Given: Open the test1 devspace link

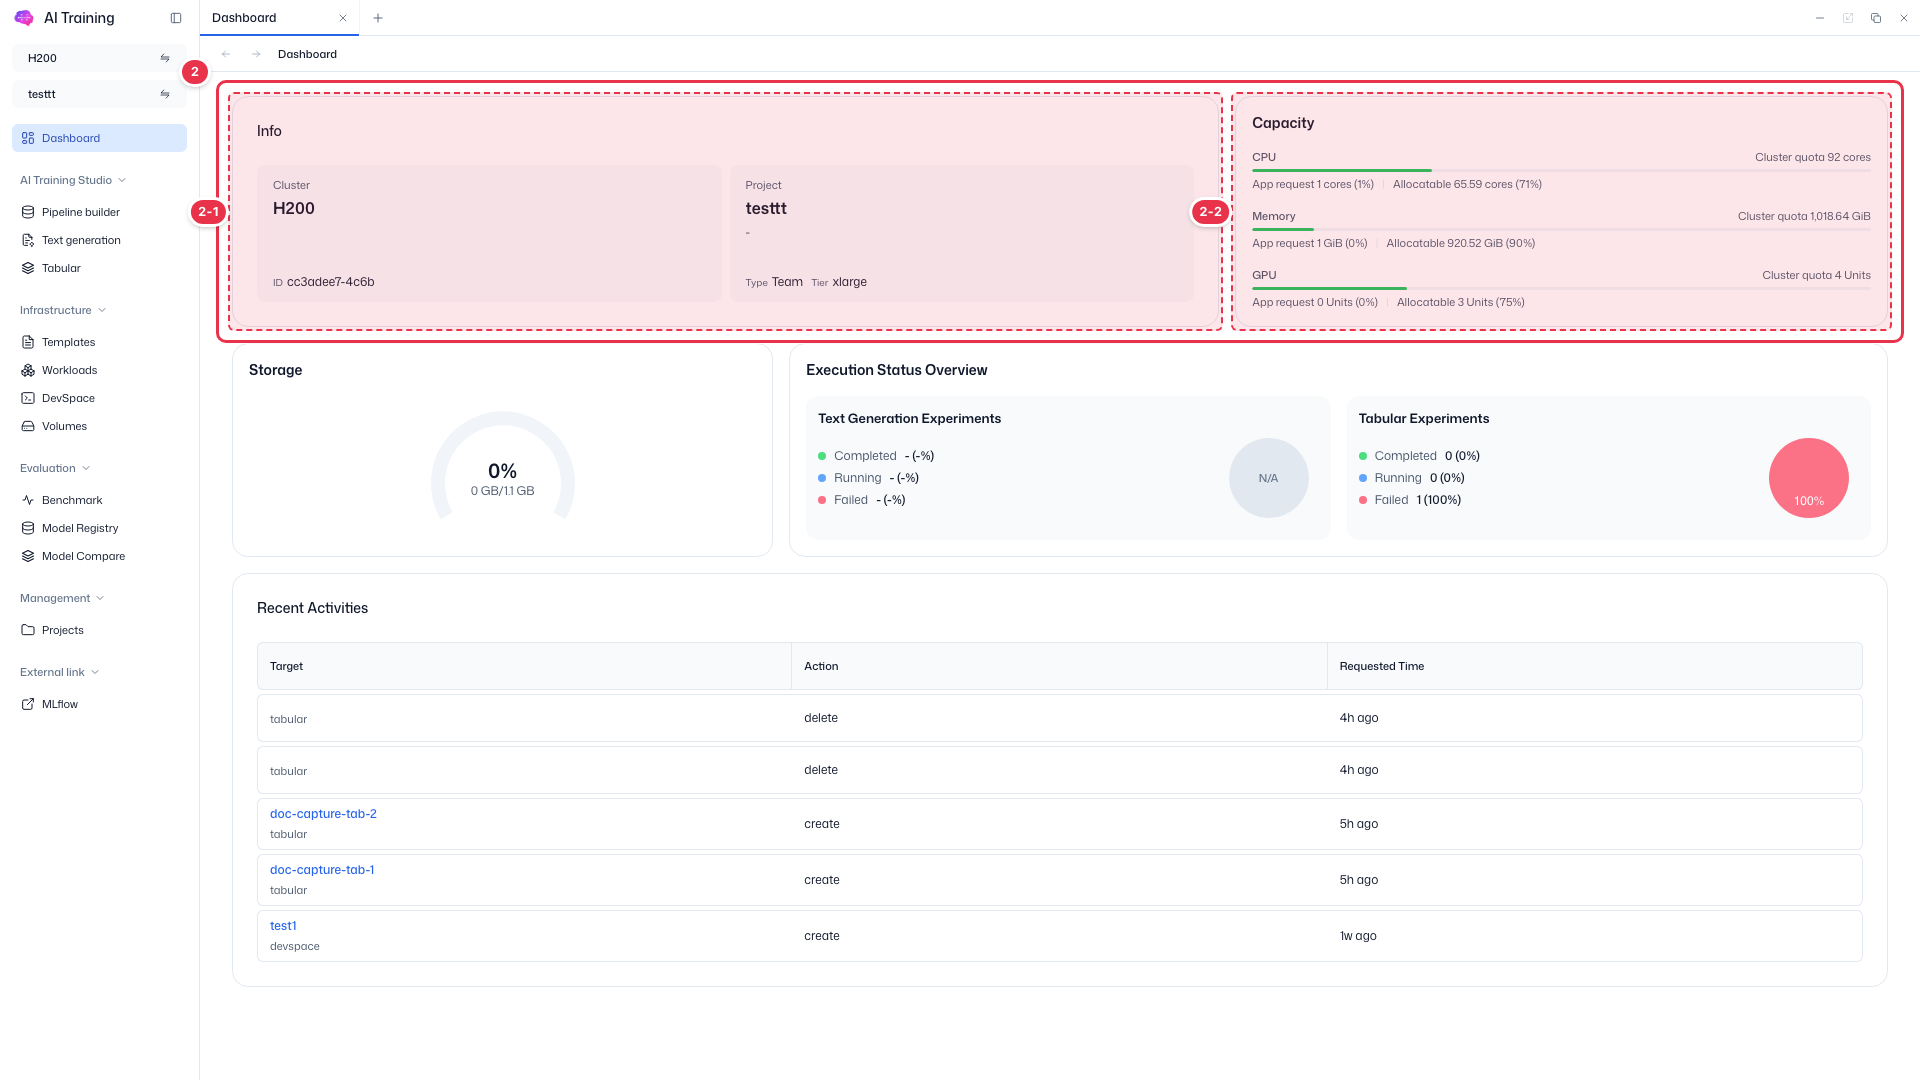Looking at the screenshot, I should pyautogui.click(x=283, y=926).
